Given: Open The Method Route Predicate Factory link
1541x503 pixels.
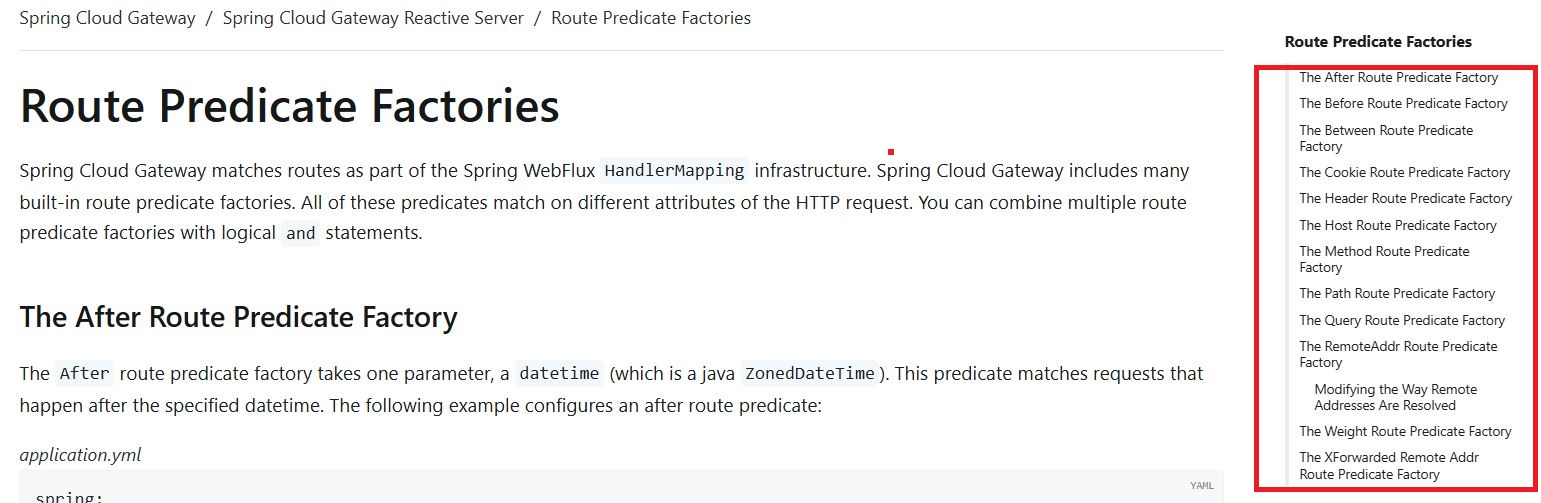Looking at the screenshot, I should click(x=1384, y=259).
